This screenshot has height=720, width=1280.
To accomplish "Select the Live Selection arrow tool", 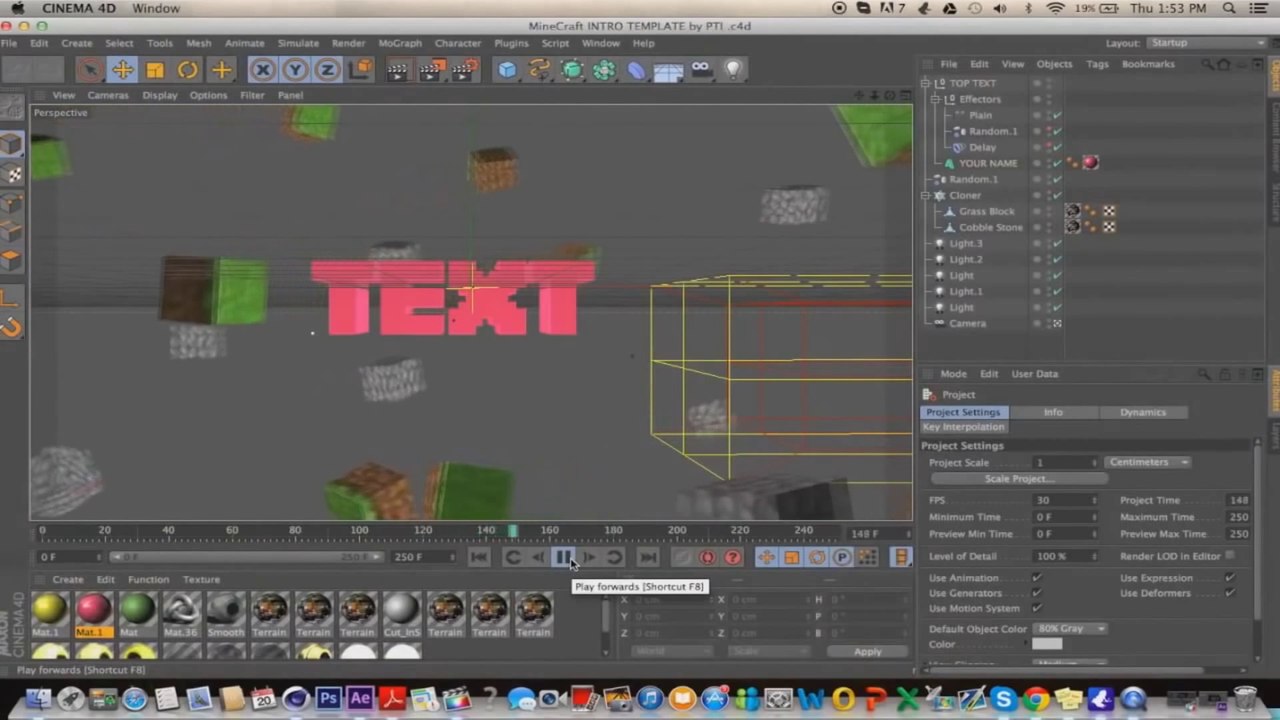I will [90, 70].
